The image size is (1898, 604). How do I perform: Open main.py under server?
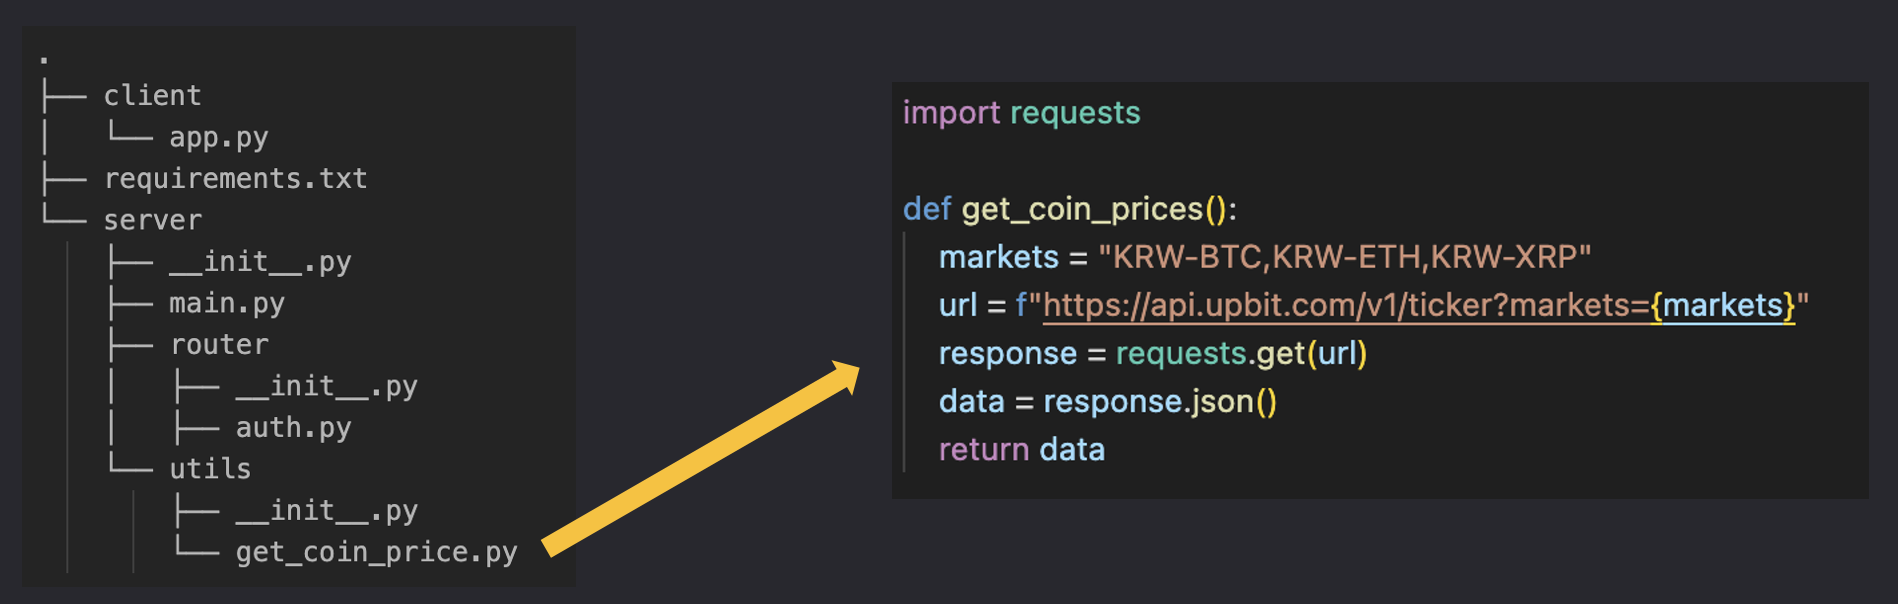227,303
